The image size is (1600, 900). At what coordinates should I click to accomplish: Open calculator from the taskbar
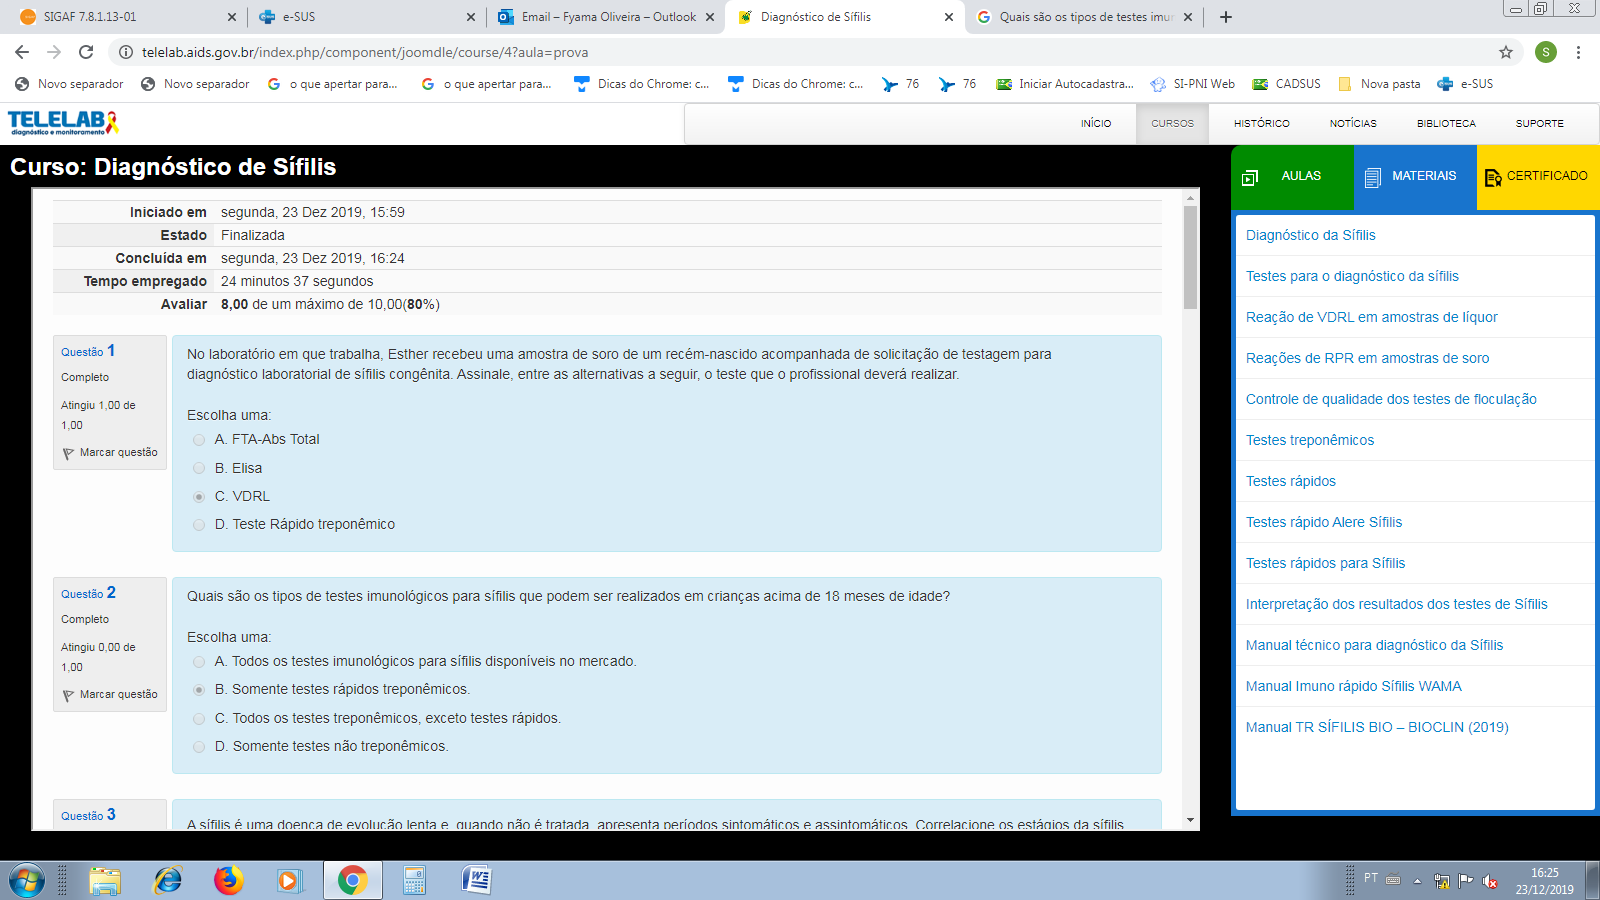tap(414, 881)
